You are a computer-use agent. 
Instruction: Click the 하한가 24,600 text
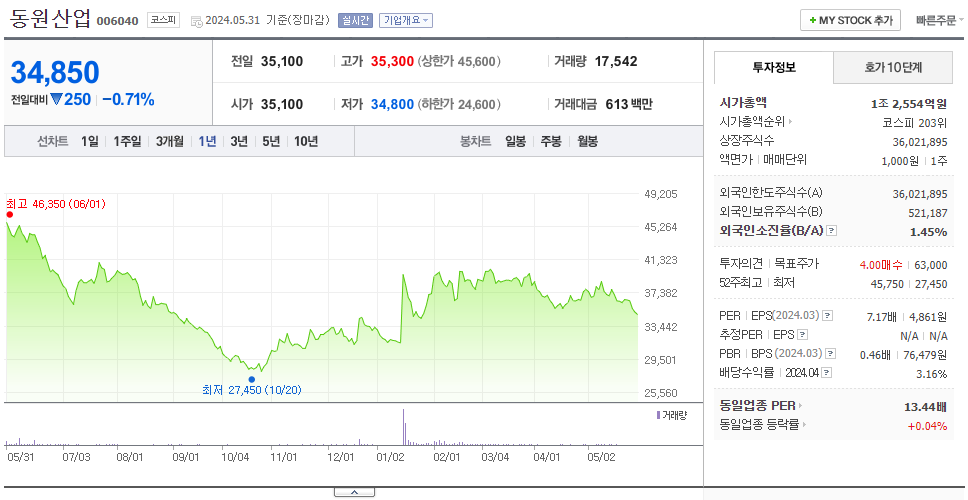click(x=459, y=104)
